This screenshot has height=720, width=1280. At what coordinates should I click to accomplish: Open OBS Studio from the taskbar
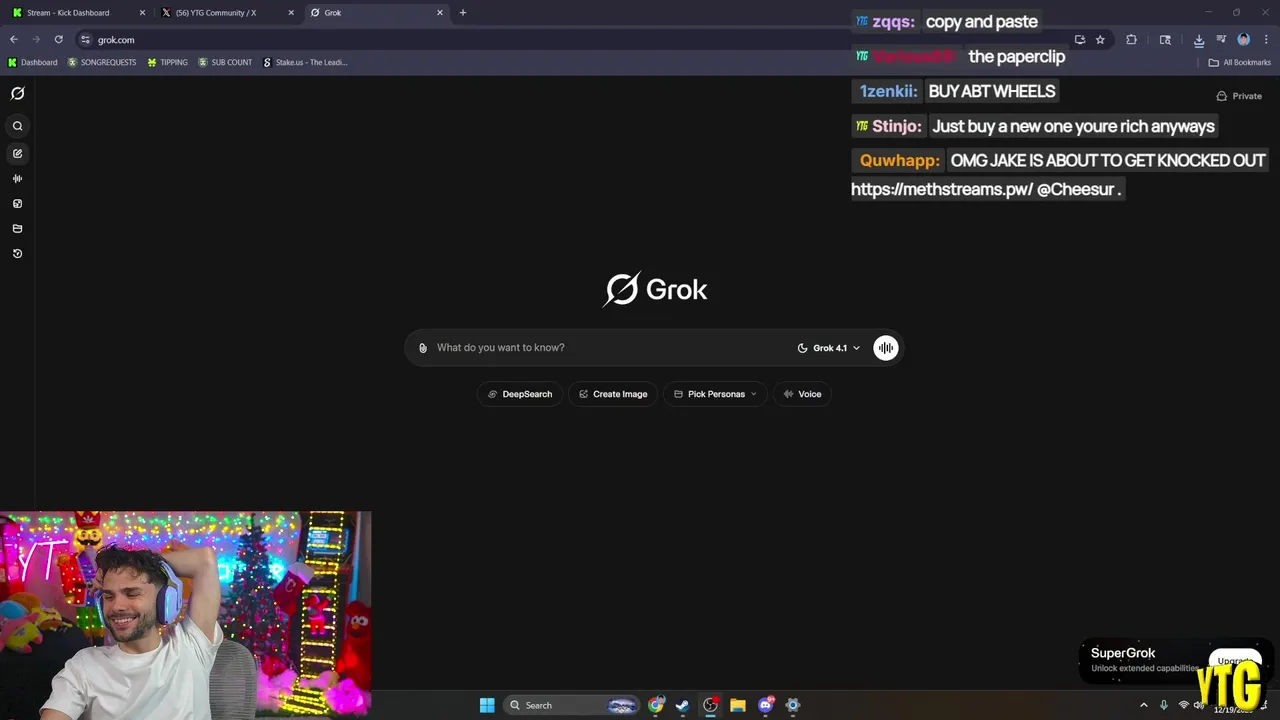coord(710,705)
